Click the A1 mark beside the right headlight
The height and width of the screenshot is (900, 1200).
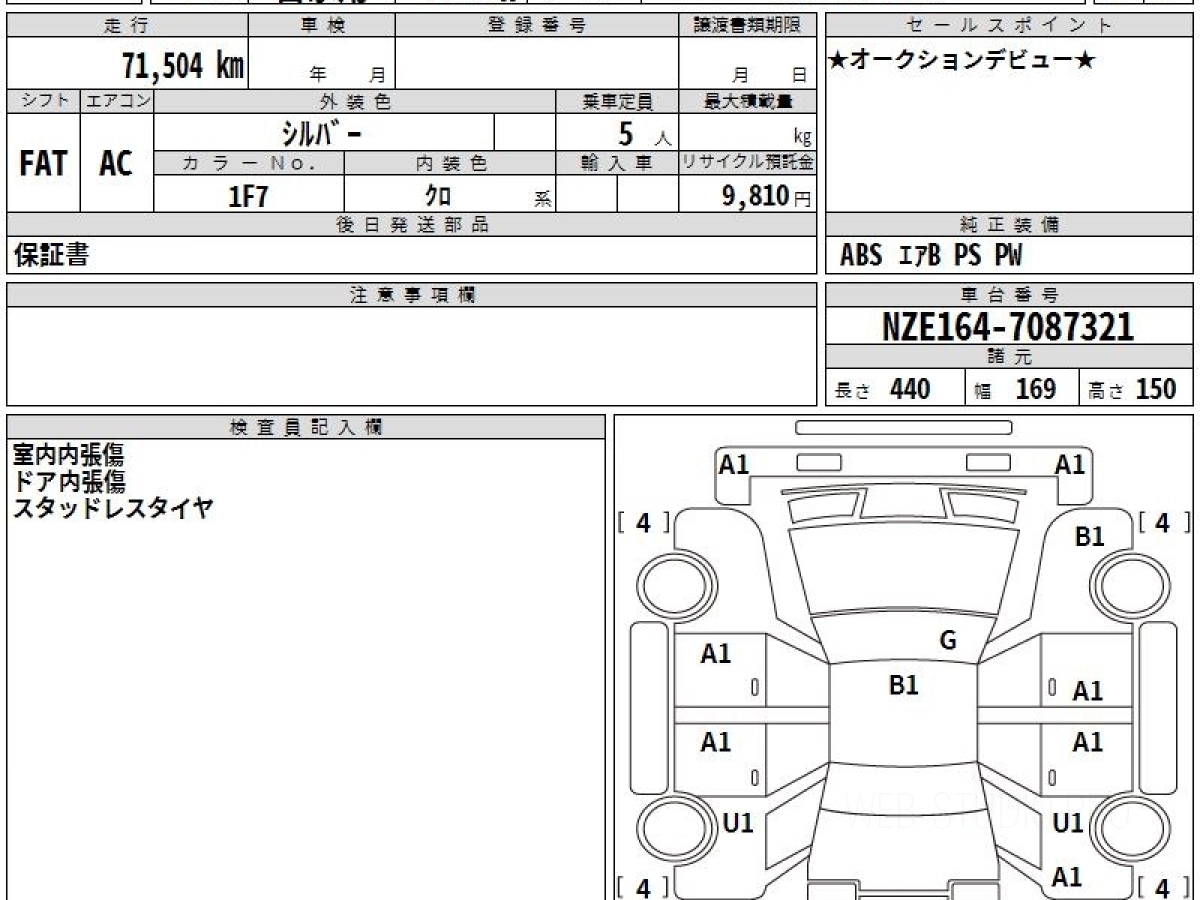pos(1070,464)
